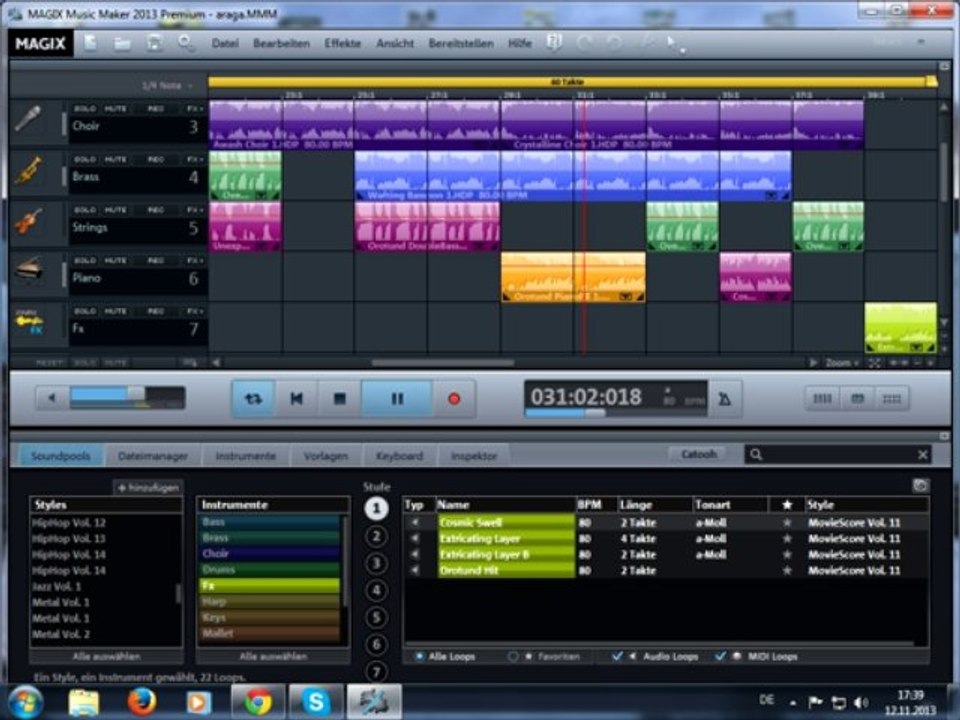Mute the Brass track
Viewport: 960px width, 720px height.
pyautogui.click(x=114, y=159)
